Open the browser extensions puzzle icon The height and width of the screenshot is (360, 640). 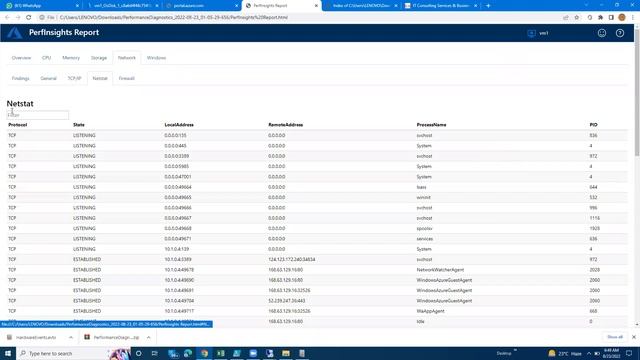(600, 18)
